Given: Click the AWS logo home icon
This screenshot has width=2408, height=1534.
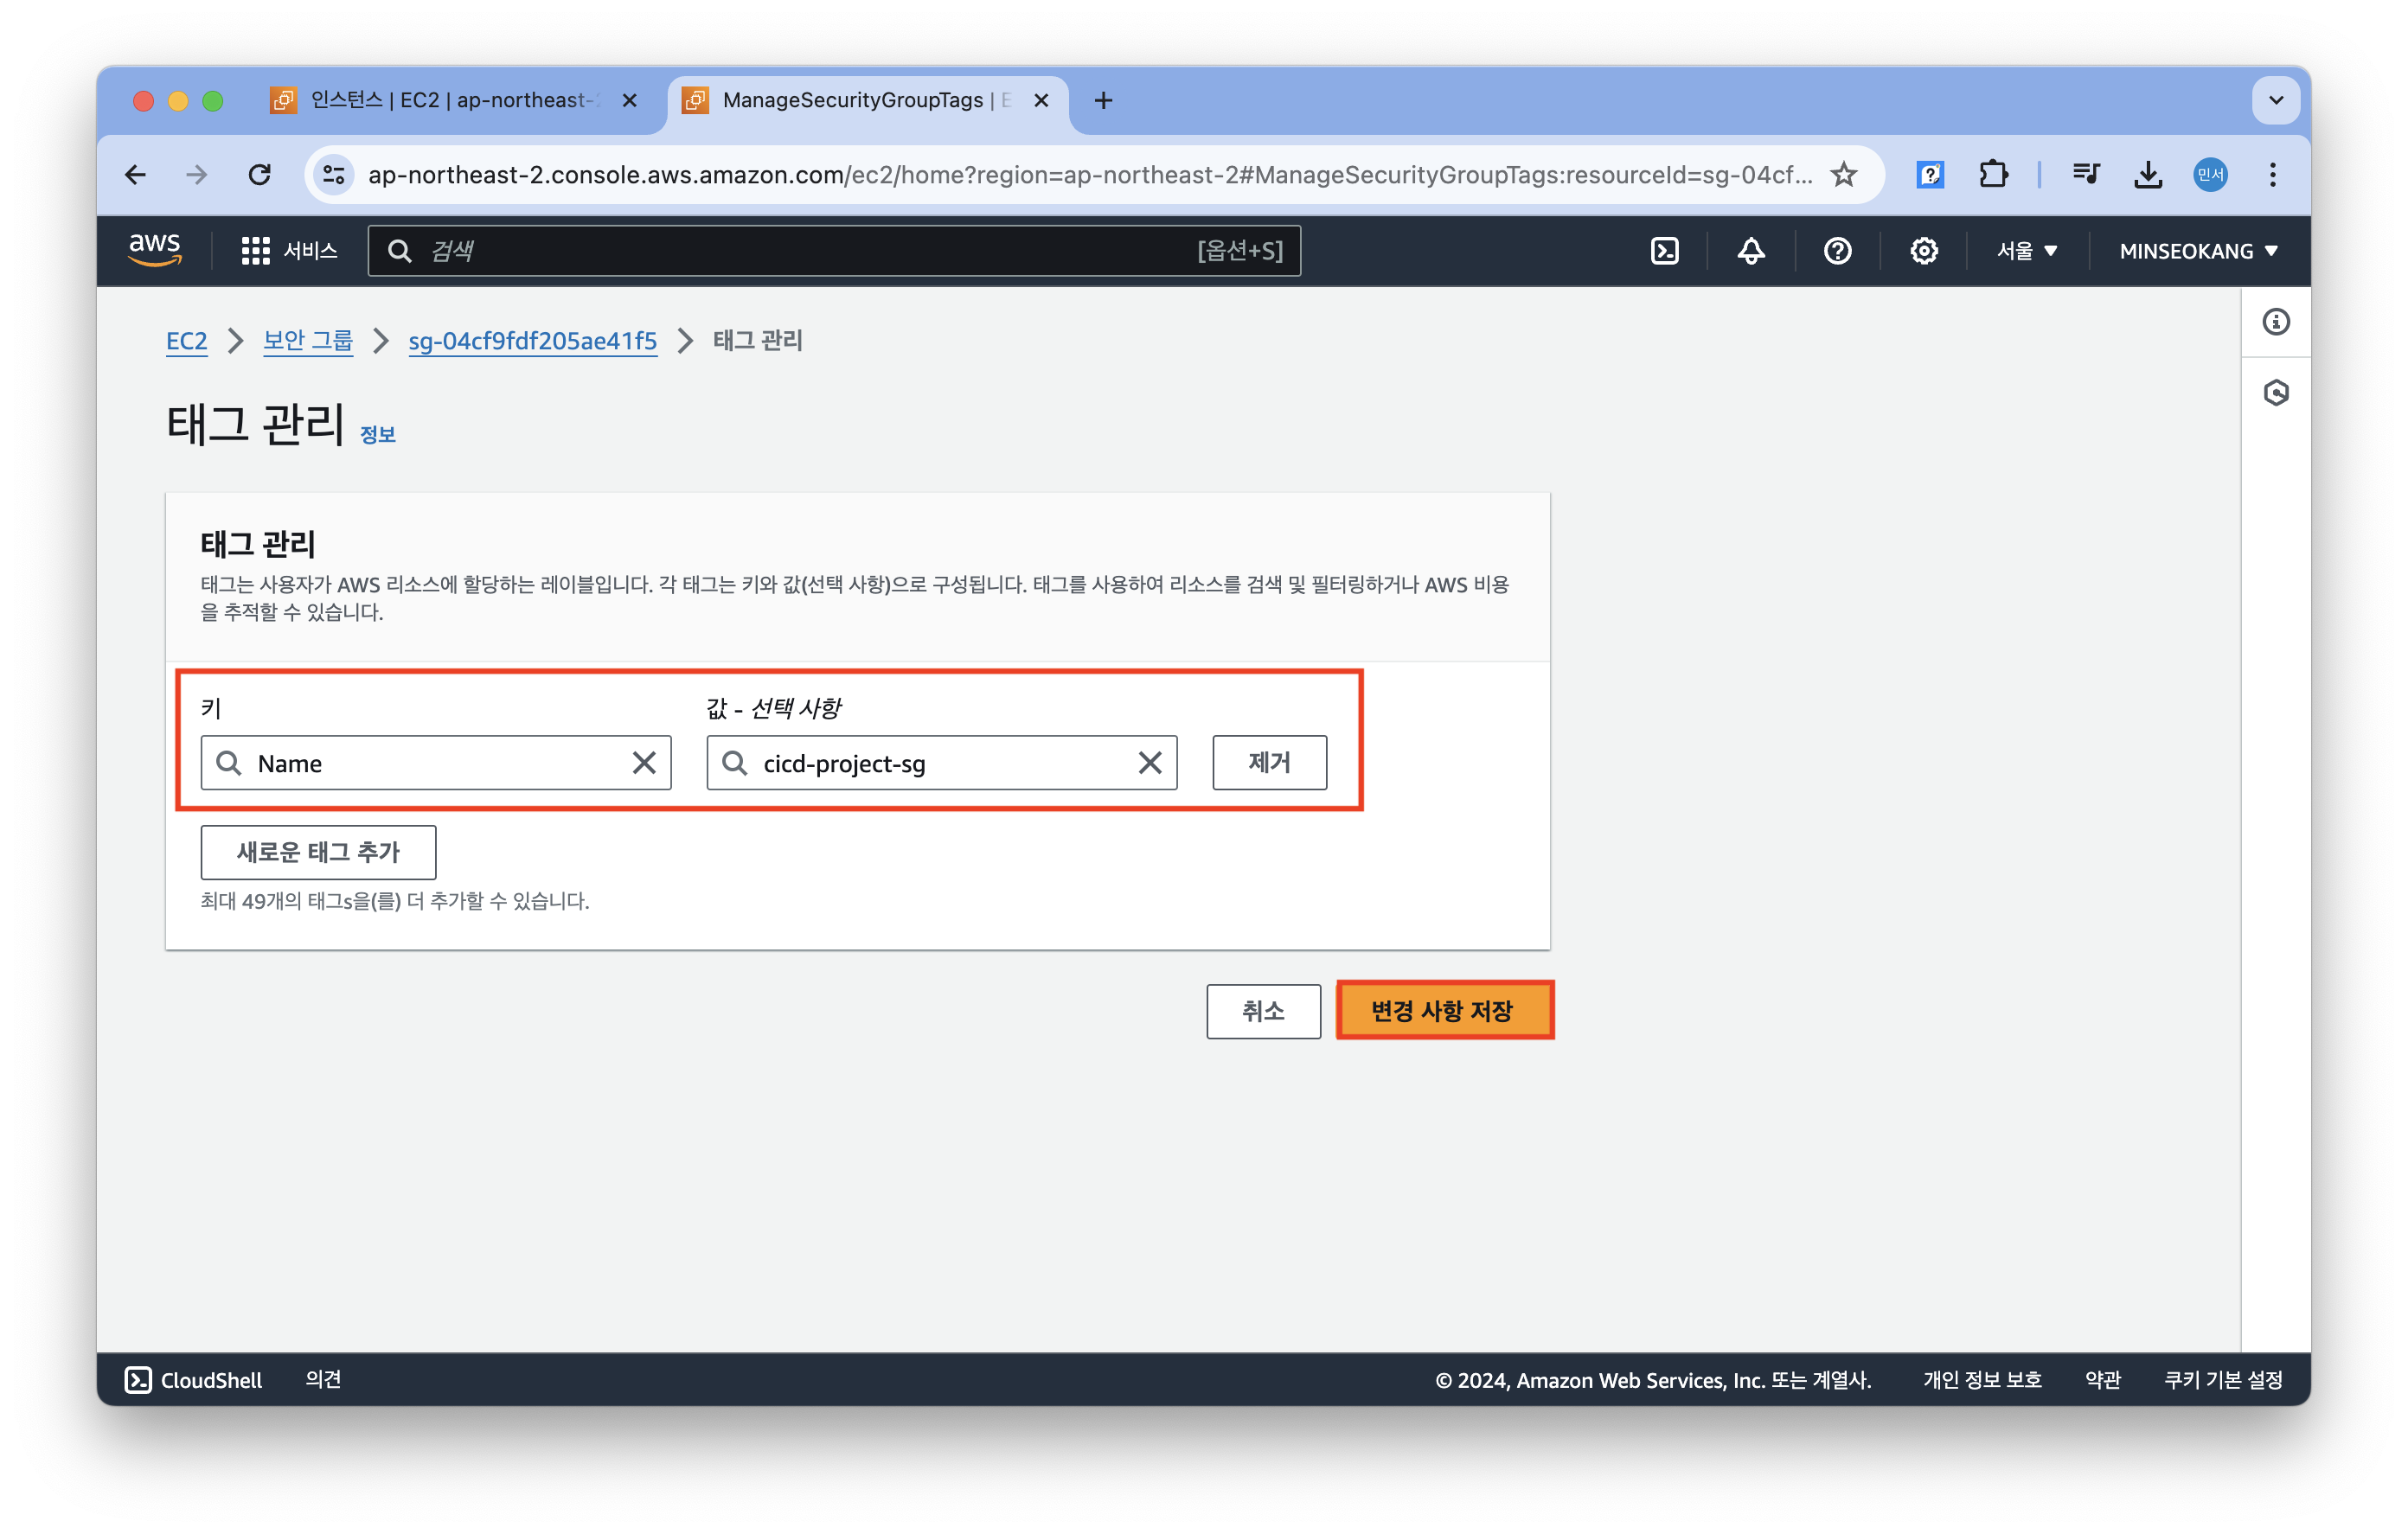Looking at the screenshot, I should pos(154,249).
